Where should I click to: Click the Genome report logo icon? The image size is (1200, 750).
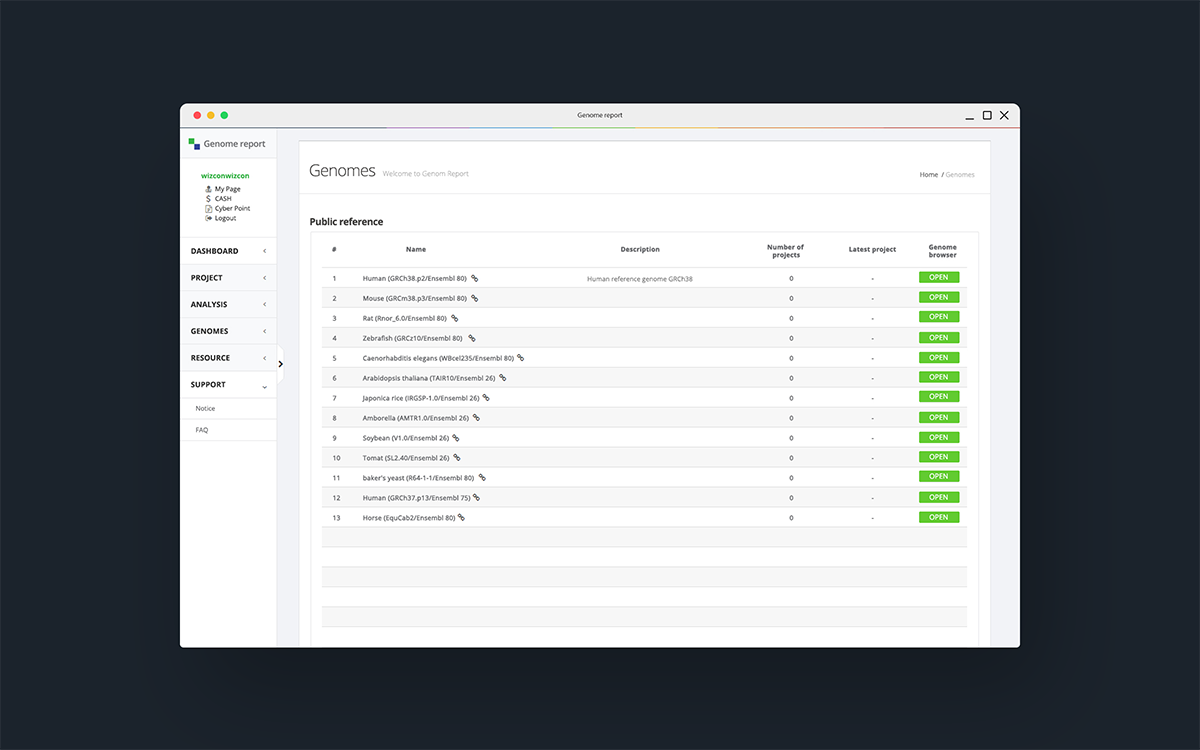click(x=194, y=144)
